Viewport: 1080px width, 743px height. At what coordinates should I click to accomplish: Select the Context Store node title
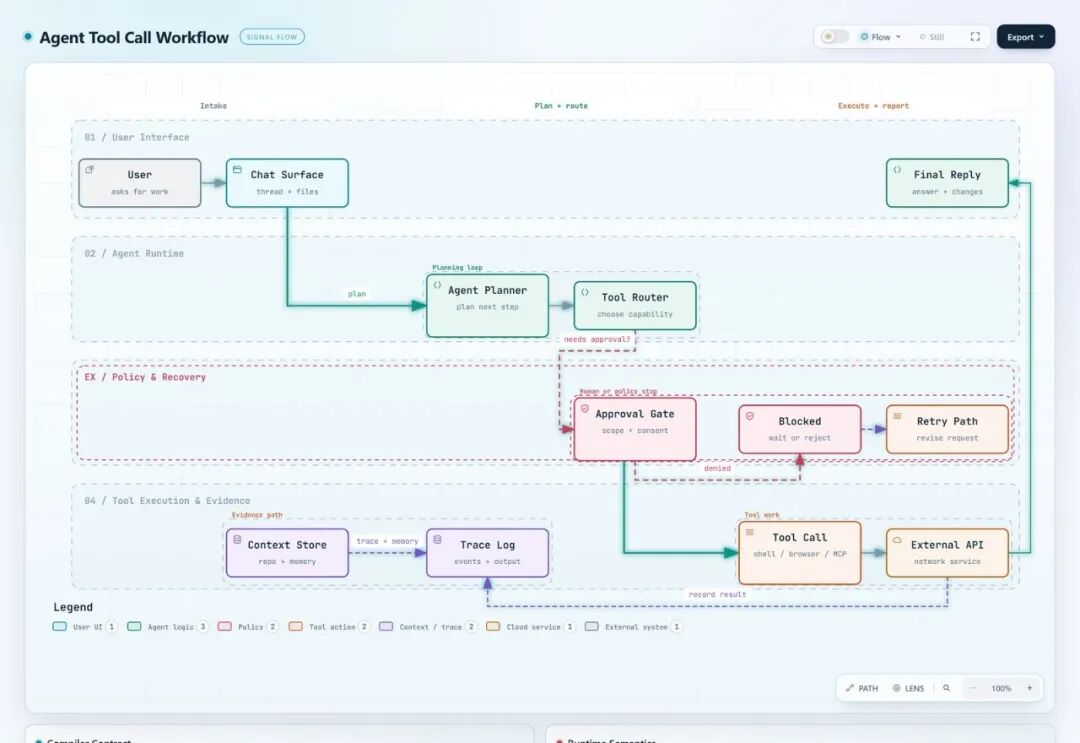click(x=287, y=545)
